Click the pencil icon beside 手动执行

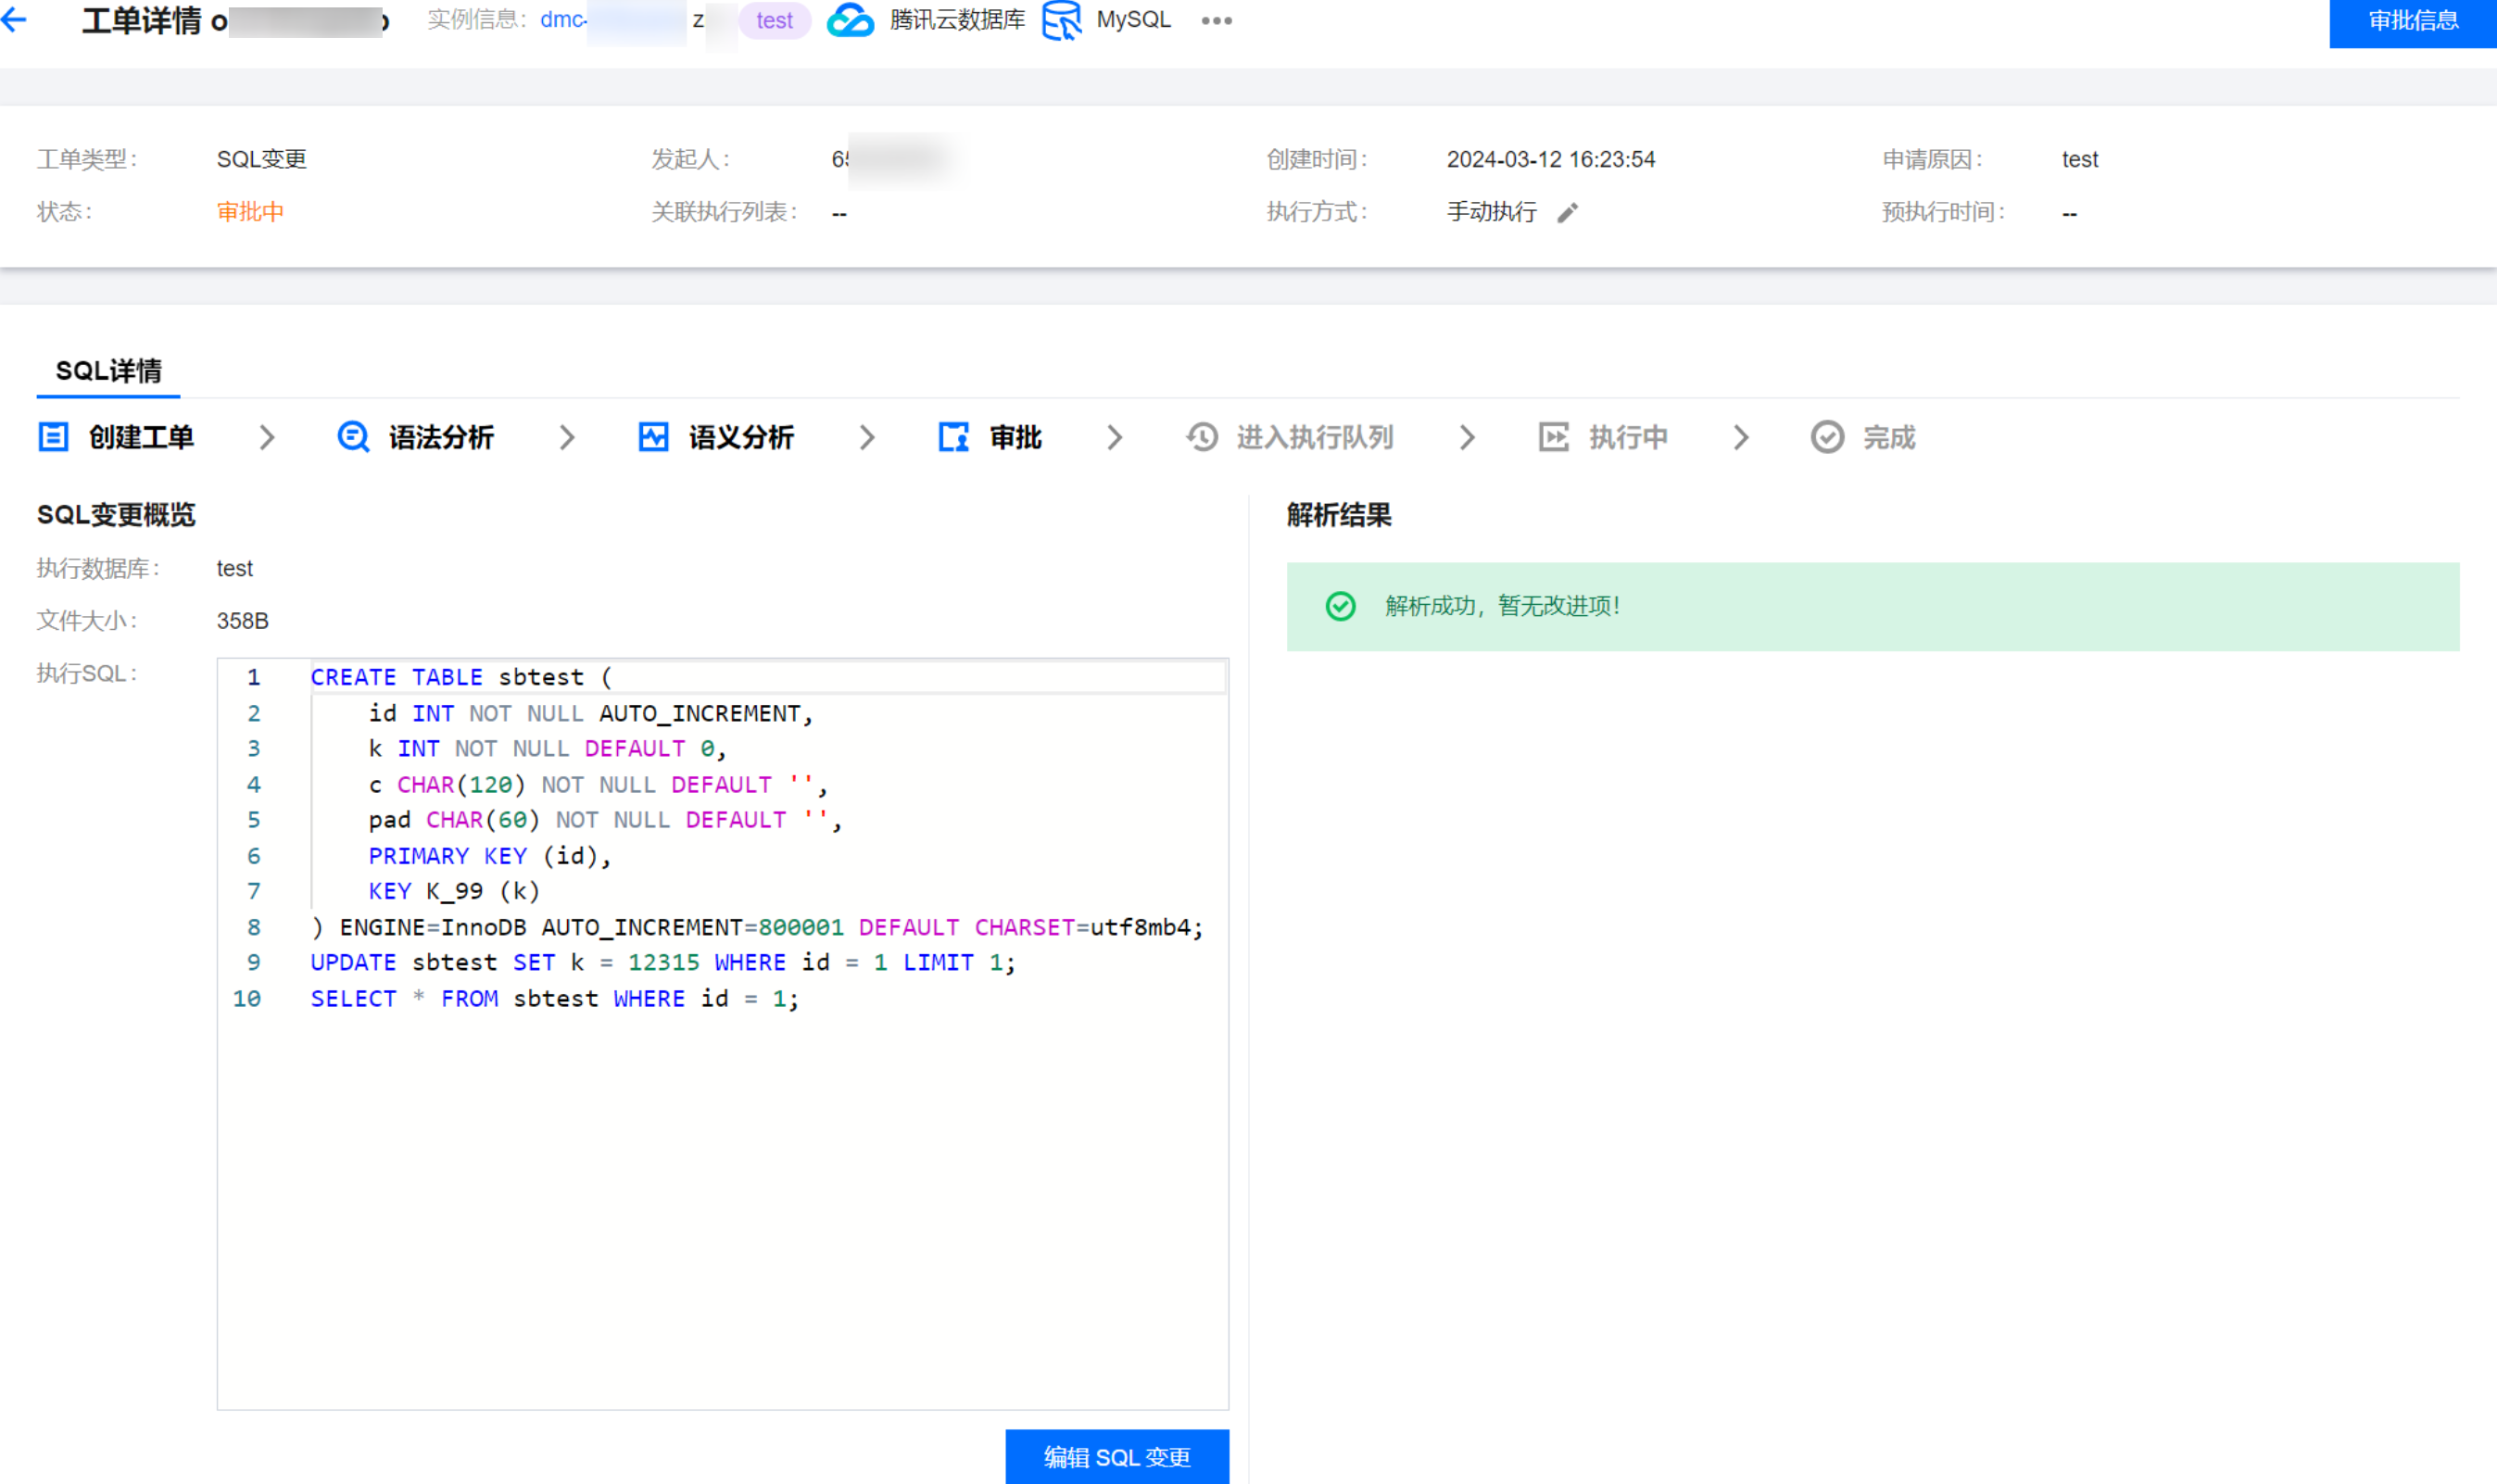(1567, 212)
